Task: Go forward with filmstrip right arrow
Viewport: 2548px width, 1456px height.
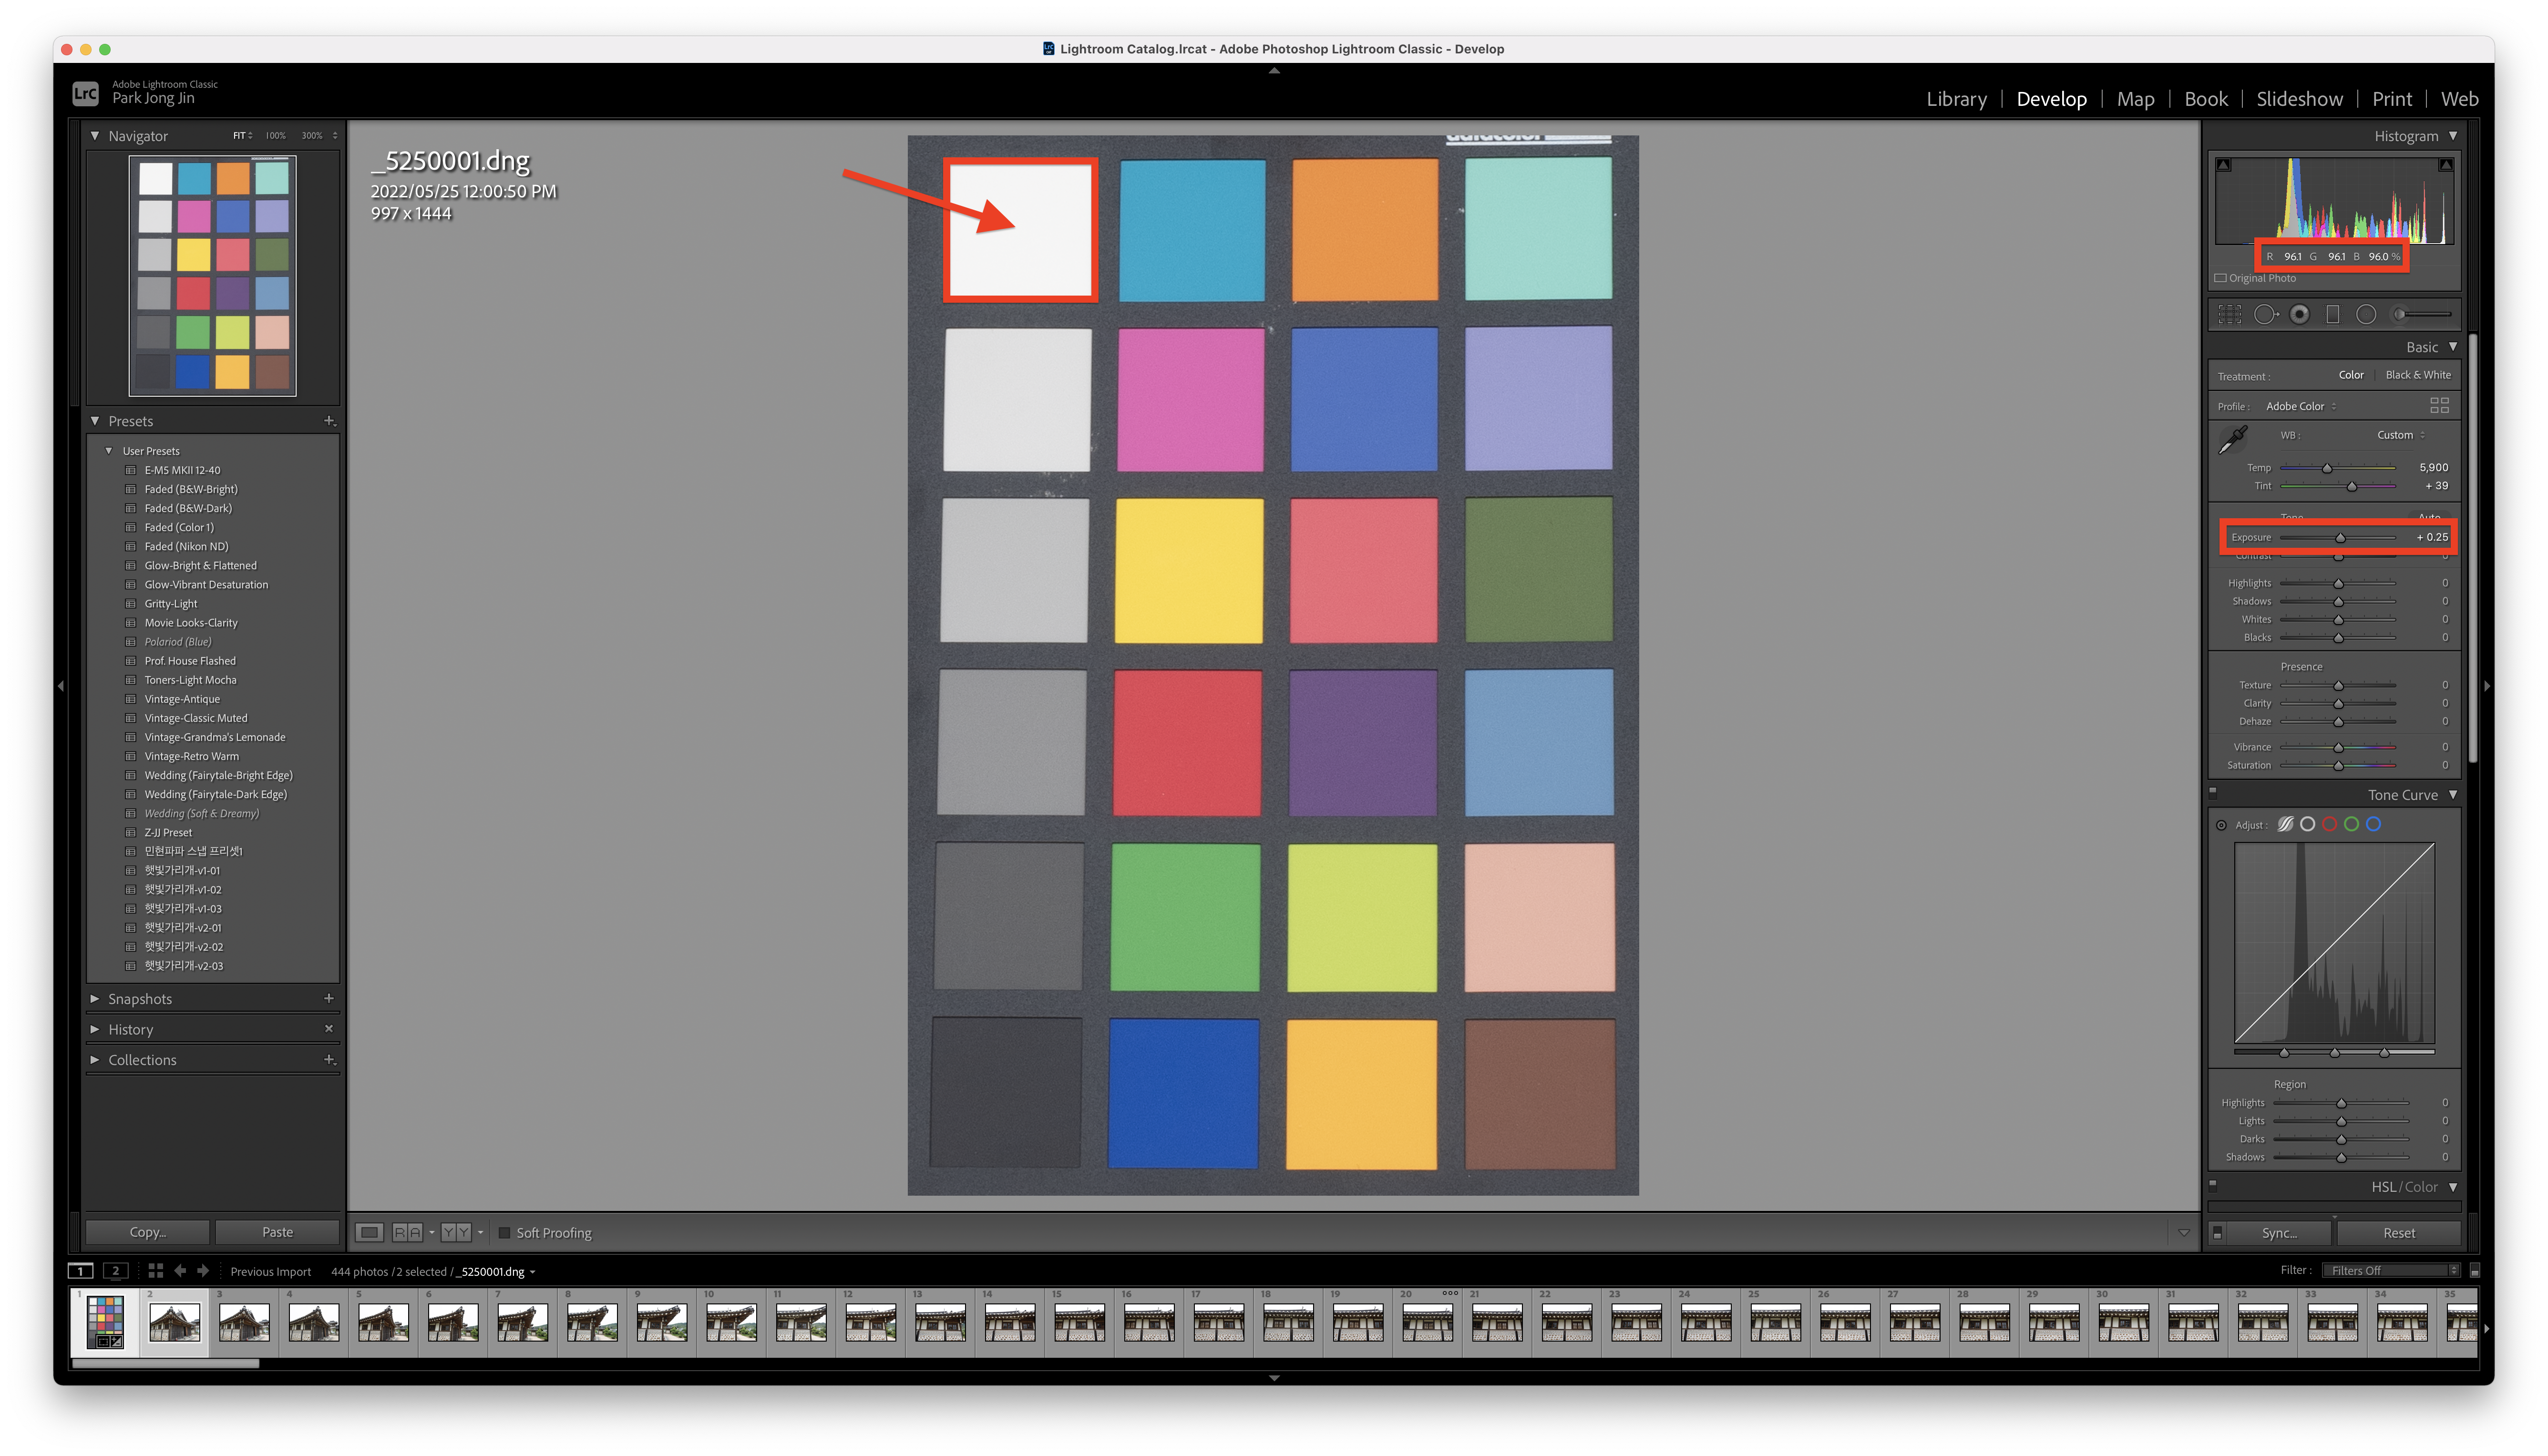Action: (x=203, y=1270)
